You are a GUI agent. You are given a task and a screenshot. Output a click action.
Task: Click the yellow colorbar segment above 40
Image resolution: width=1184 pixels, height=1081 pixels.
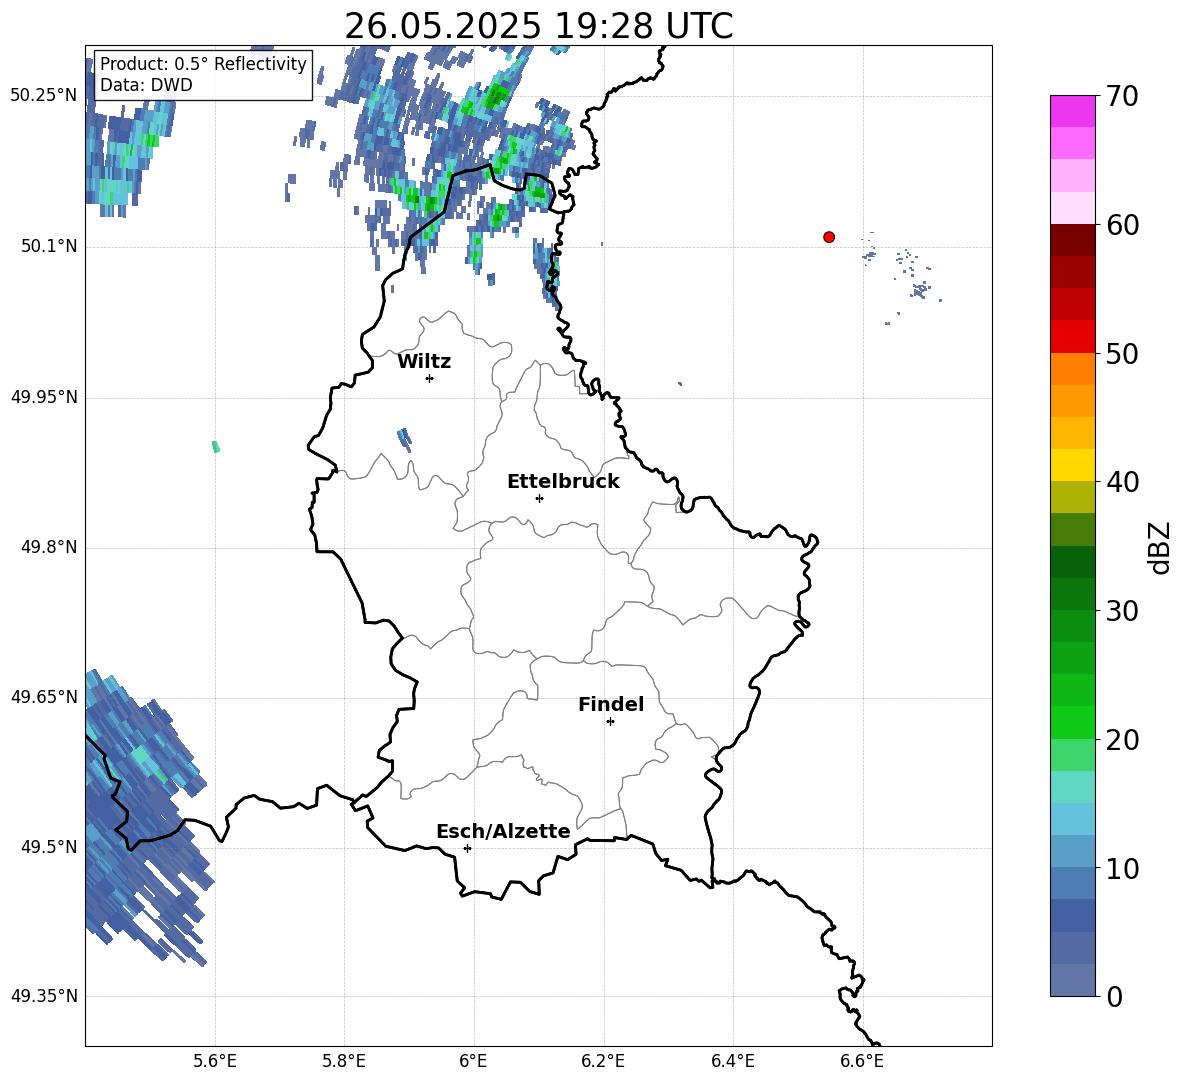click(x=1072, y=465)
